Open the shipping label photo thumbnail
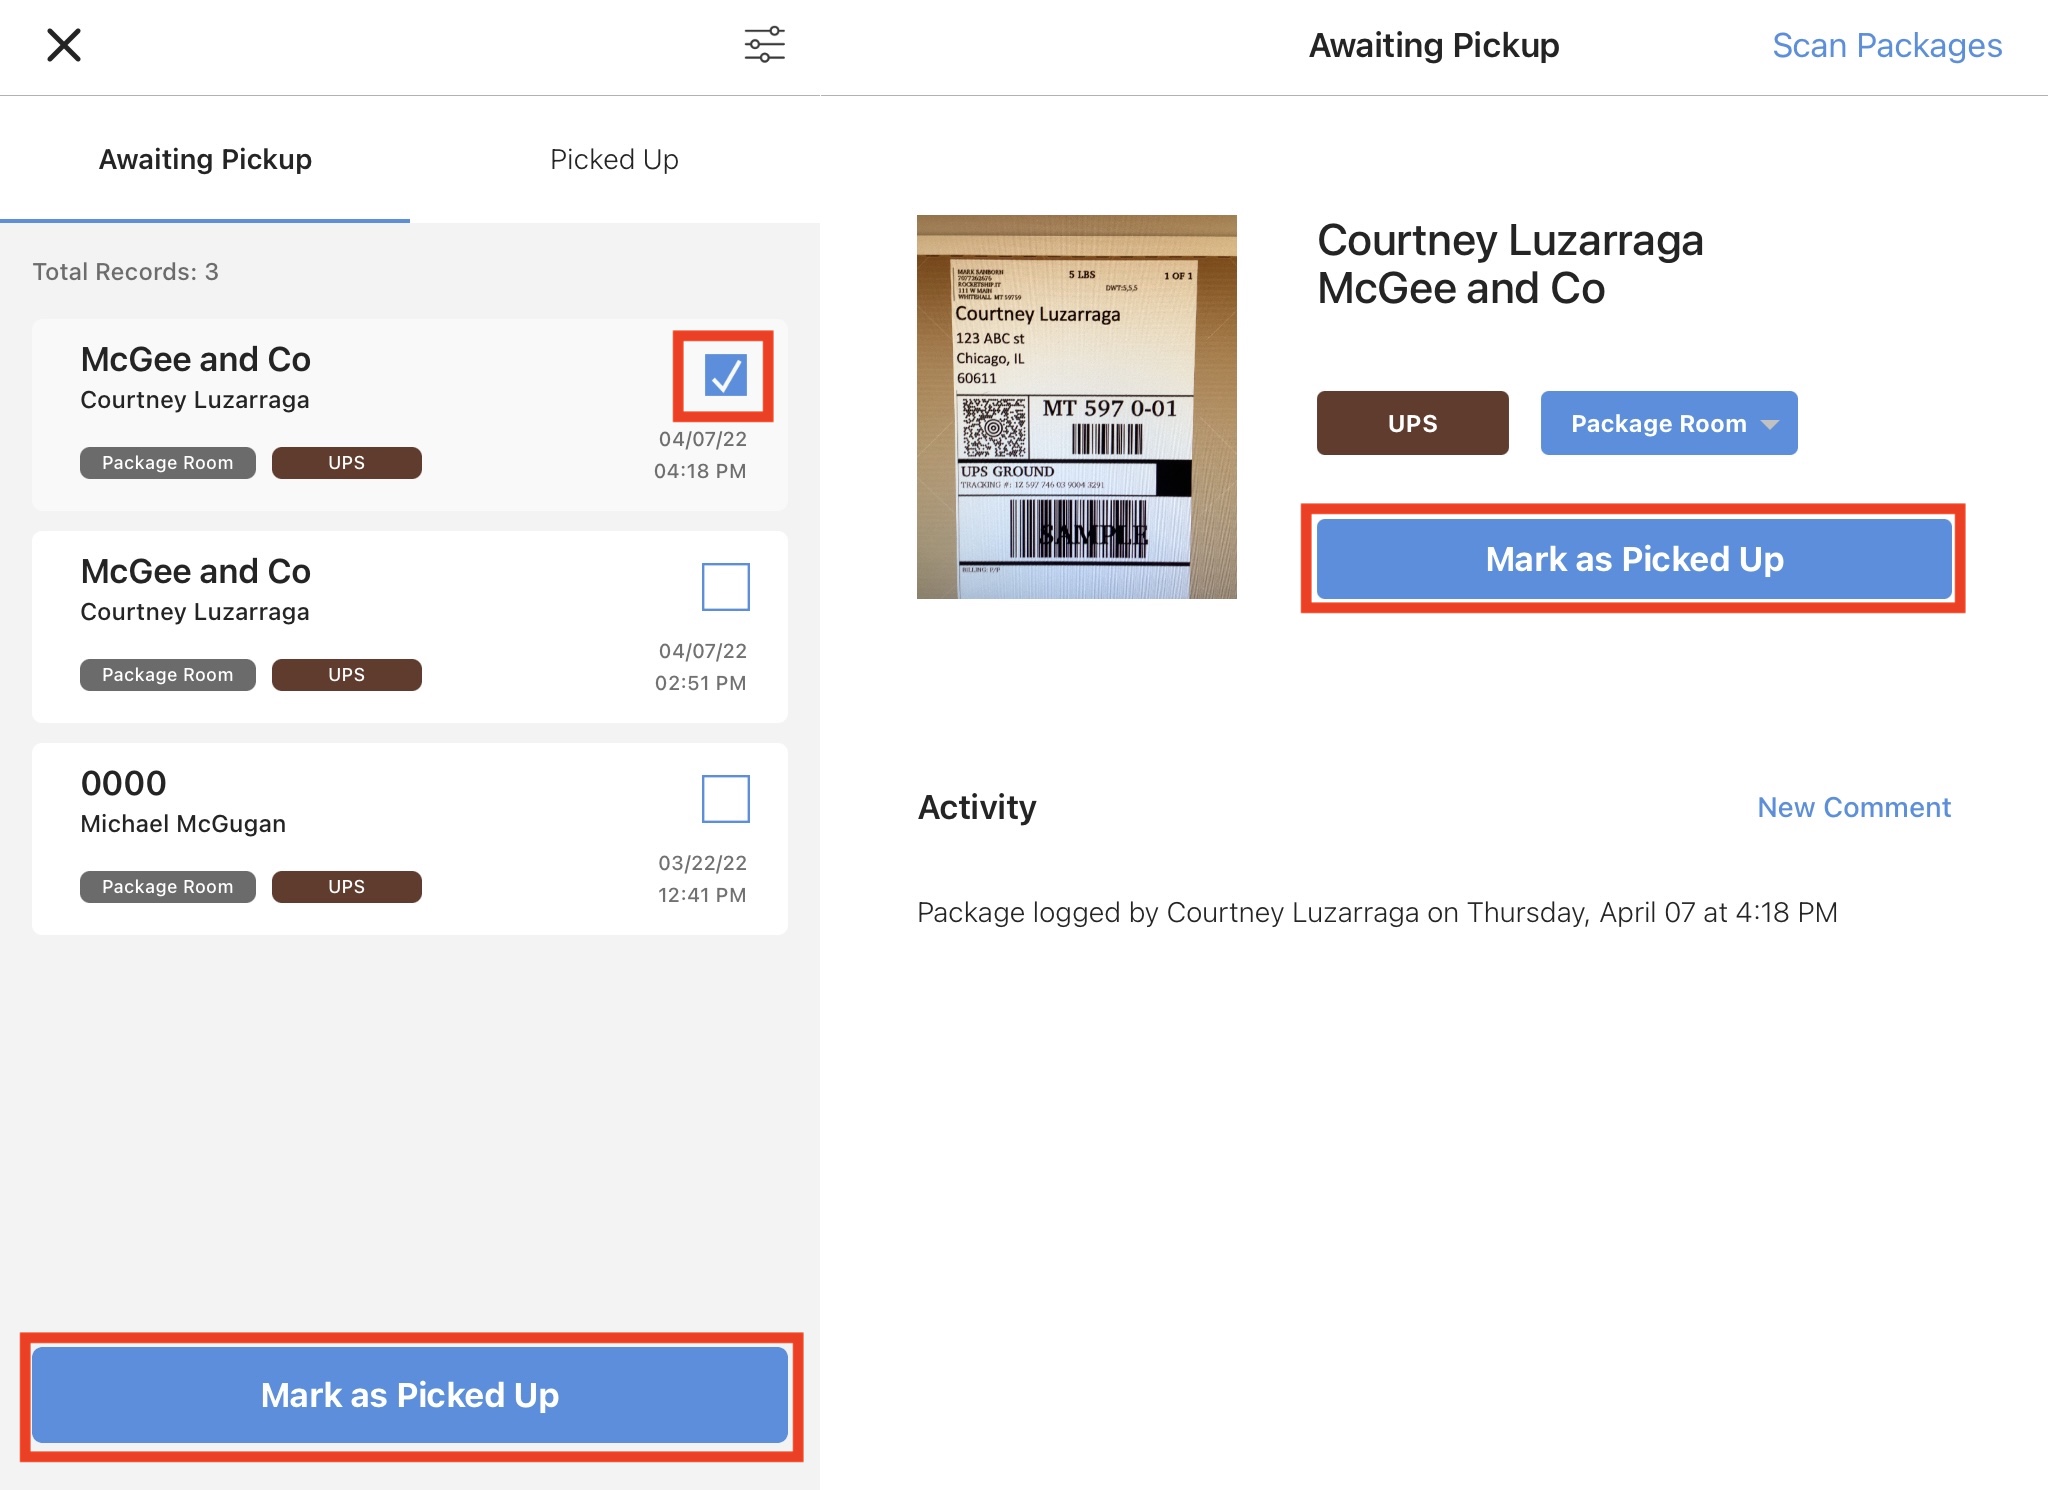The height and width of the screenshot is (1490, 2048). [1076, 407]
